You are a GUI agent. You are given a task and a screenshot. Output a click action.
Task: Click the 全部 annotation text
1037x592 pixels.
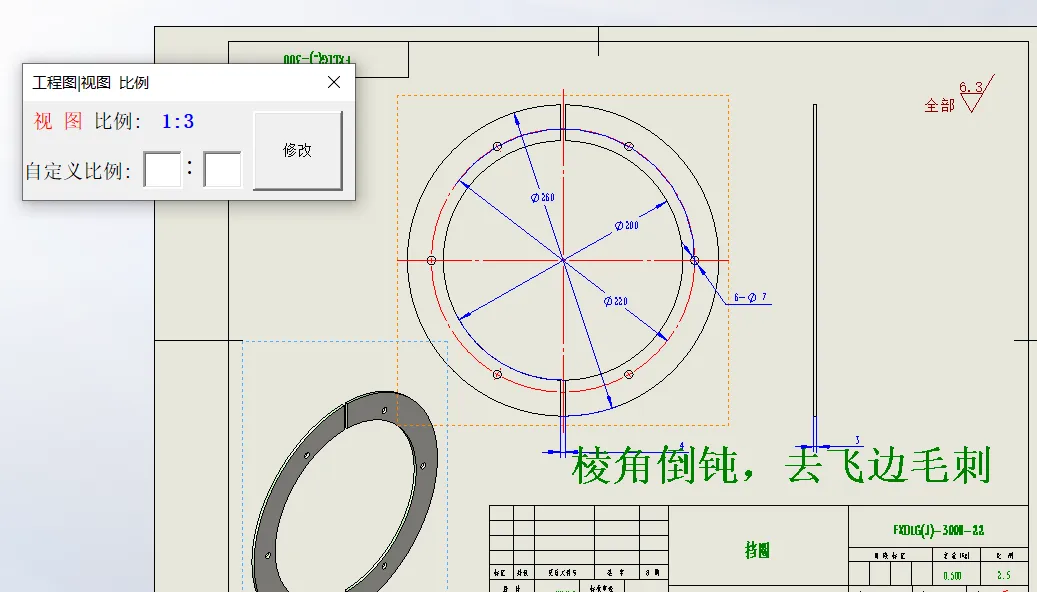[939, 105]
